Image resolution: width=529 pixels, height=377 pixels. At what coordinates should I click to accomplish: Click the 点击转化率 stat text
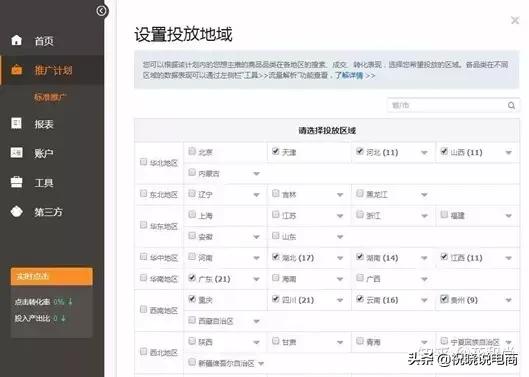point(32,302)
